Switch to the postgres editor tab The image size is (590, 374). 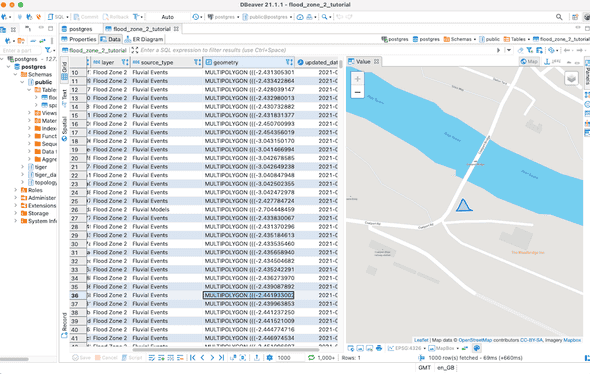tap(77, 29)
